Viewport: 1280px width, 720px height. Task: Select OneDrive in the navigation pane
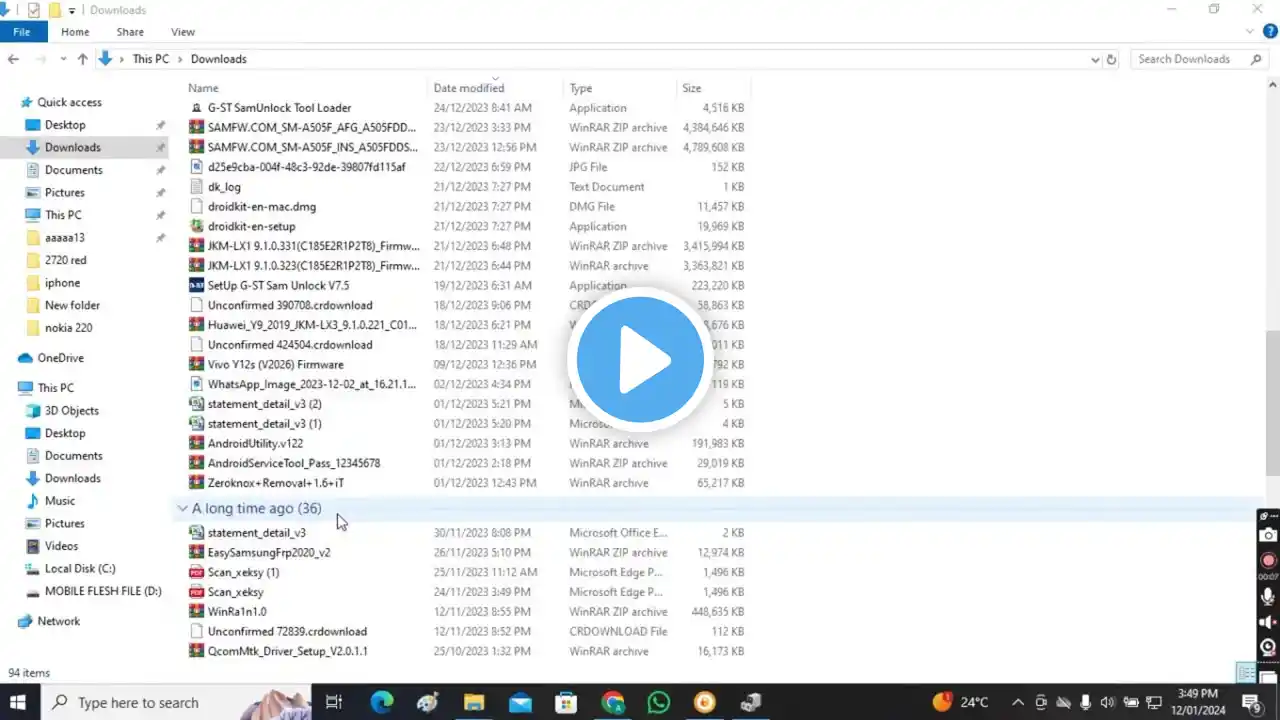[x=60, y=358]
